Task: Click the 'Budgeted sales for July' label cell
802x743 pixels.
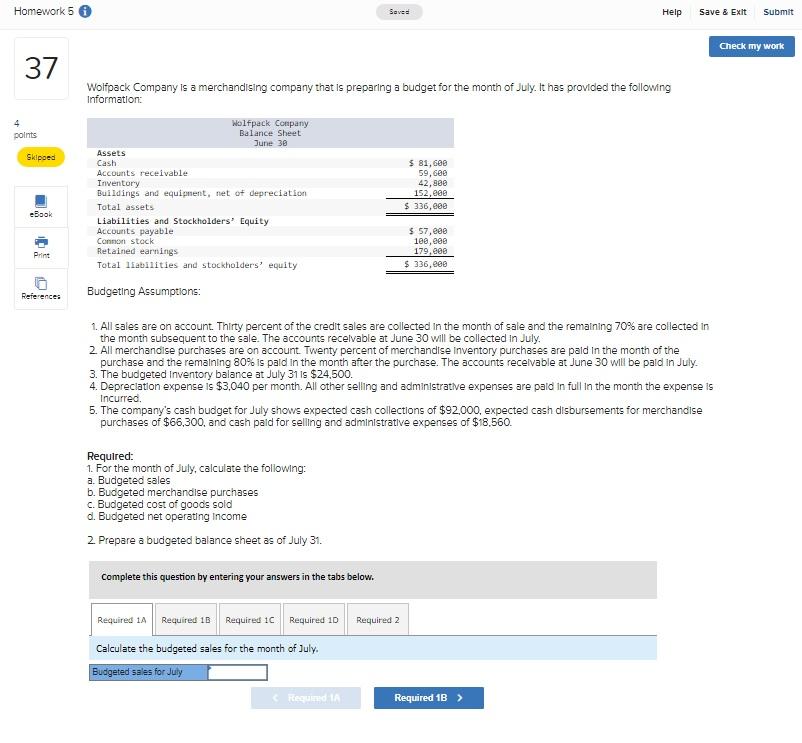Action: click(148, 672)
